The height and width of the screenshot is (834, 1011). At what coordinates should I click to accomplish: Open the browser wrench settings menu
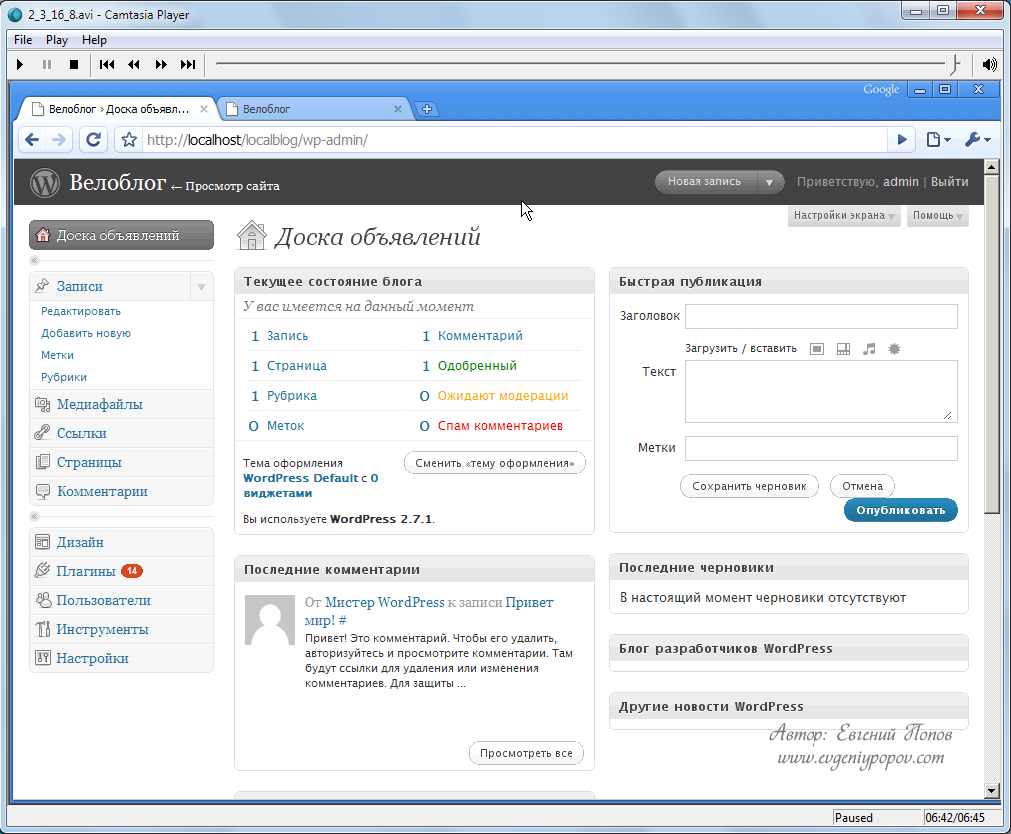[x=977, y=139]
